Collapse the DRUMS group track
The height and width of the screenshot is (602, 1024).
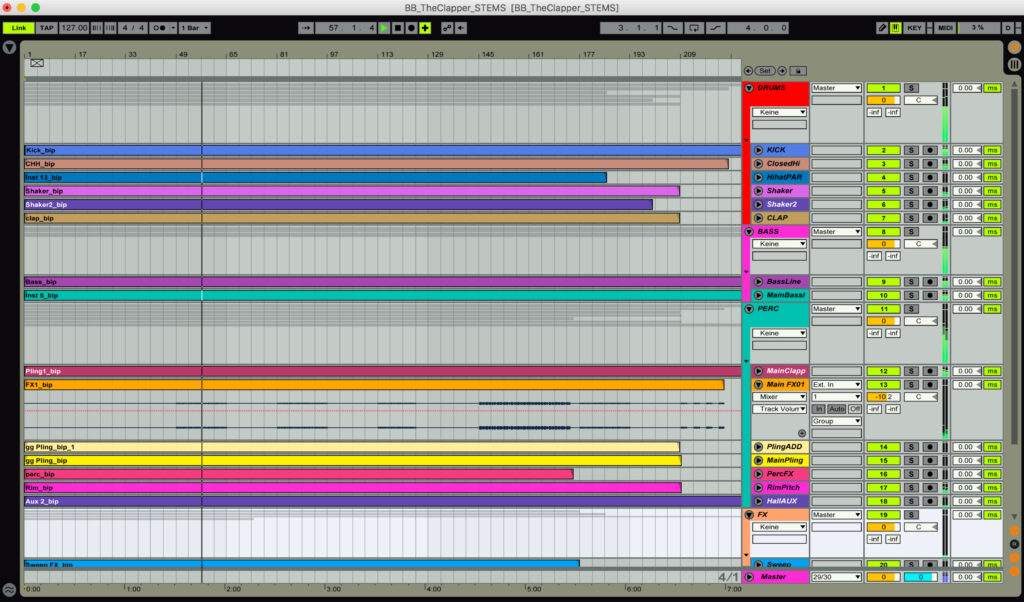coord(749,88)
